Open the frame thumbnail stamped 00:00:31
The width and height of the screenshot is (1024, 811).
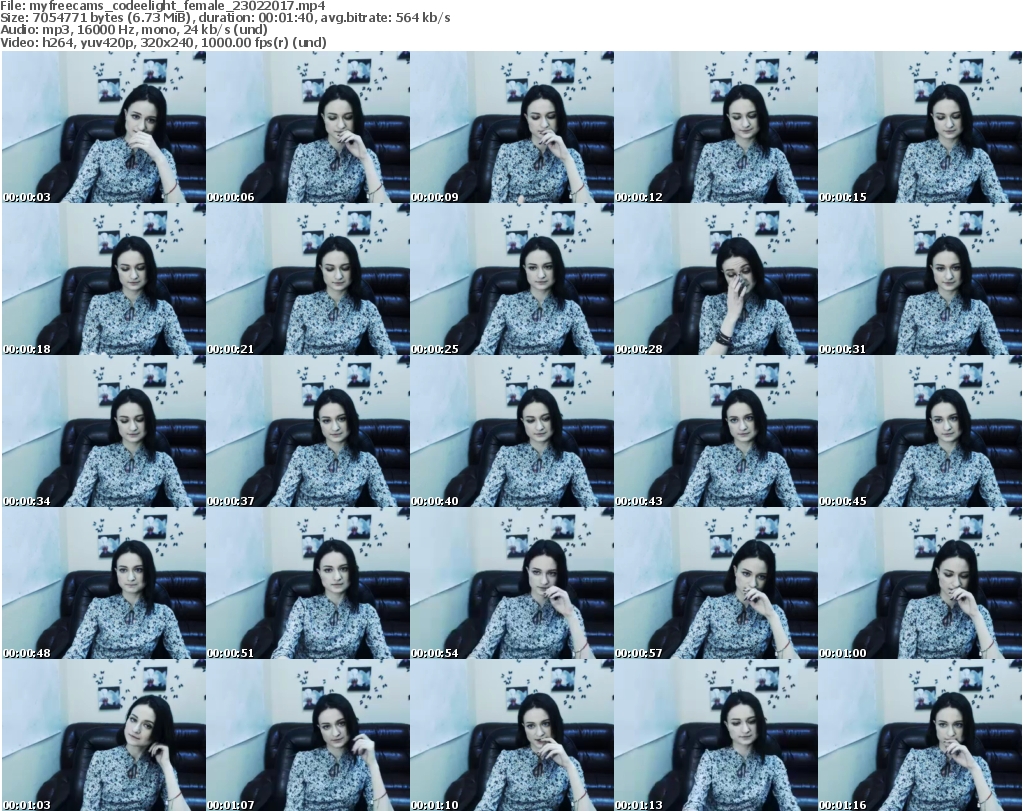click(x=920, y=279)
